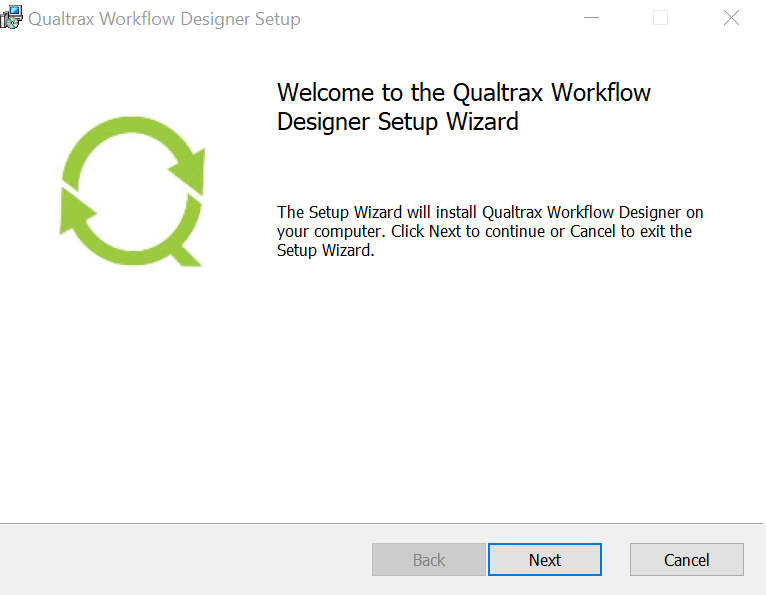Cancel the Qualtrax Workflow Designer setup

point(686,559)
